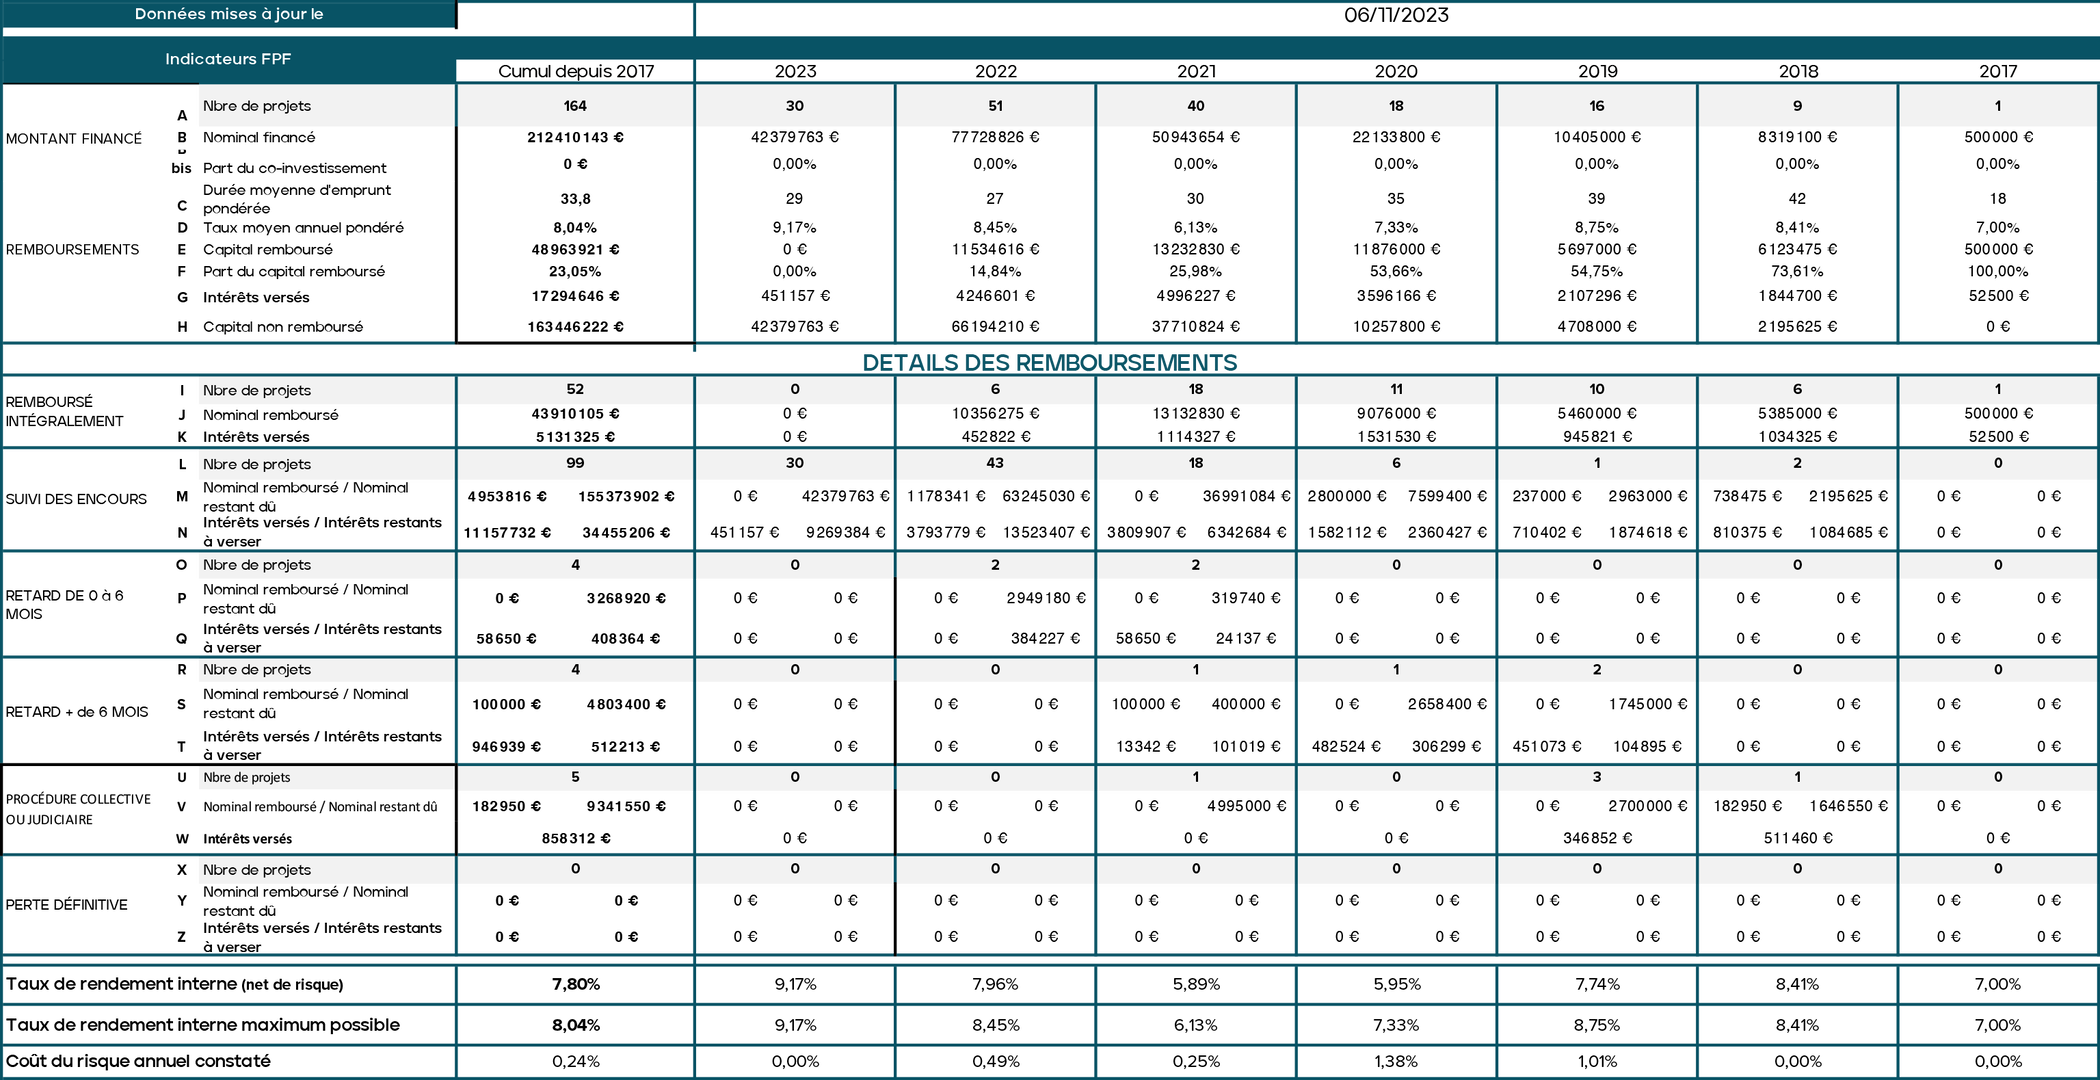Select the 'Intérêts versés' row label

[247, 839]
